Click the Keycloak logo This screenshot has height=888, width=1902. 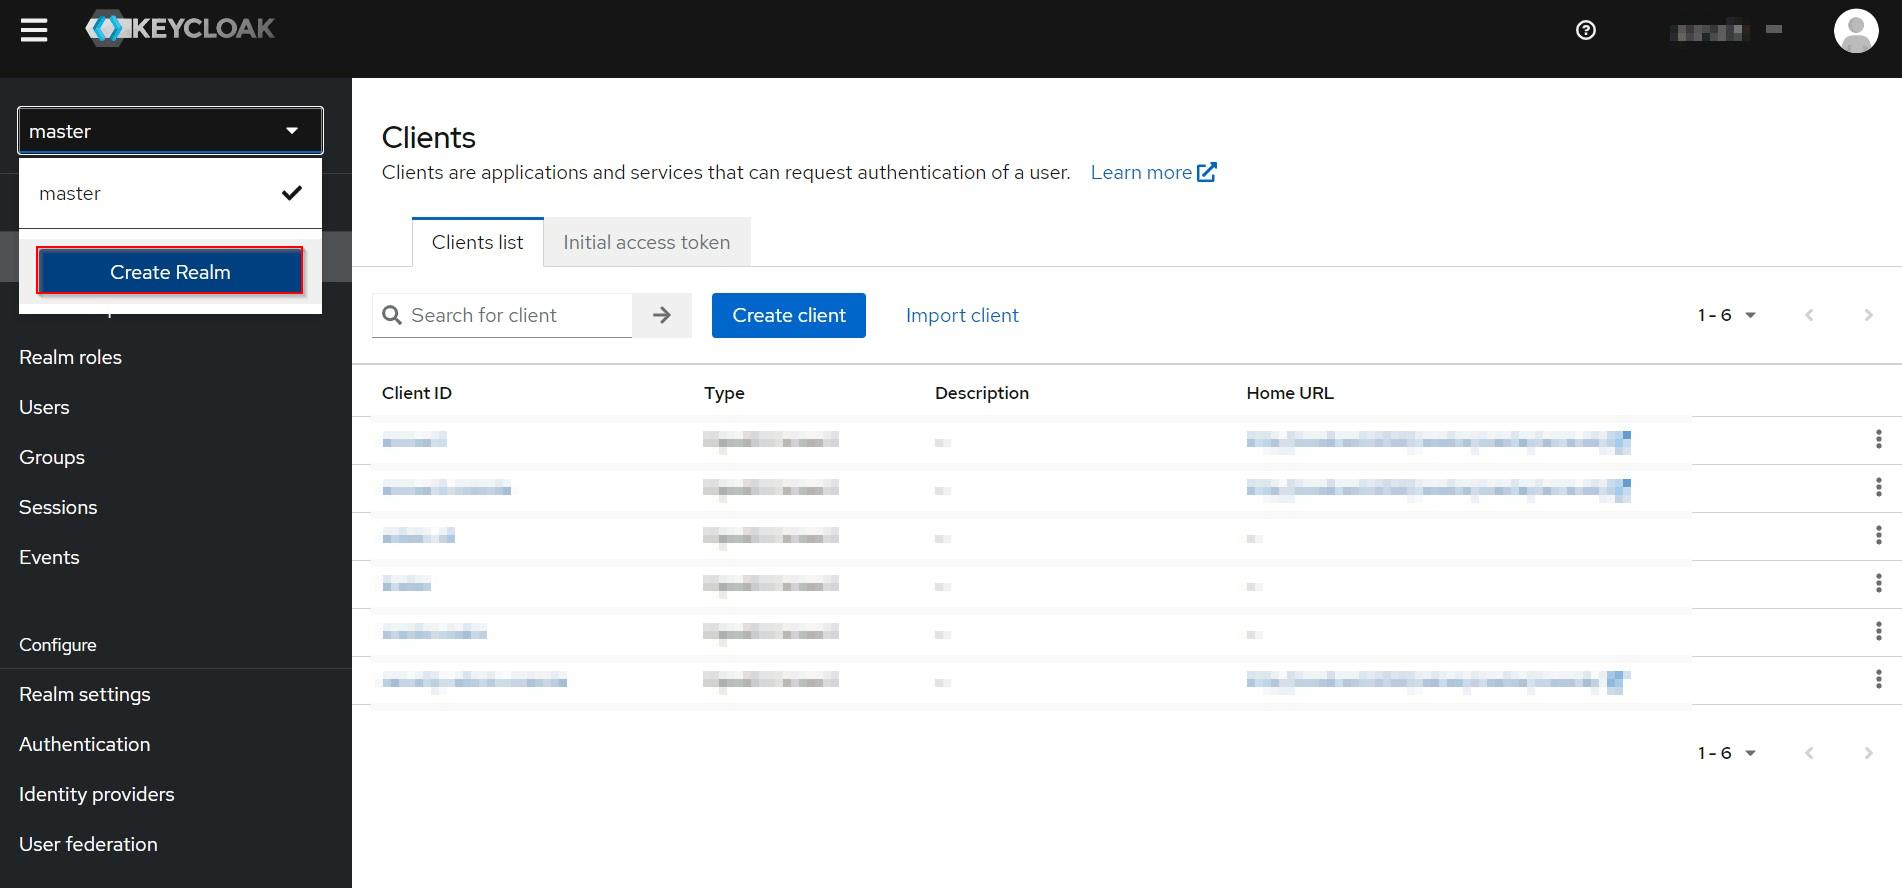[180, 28]
